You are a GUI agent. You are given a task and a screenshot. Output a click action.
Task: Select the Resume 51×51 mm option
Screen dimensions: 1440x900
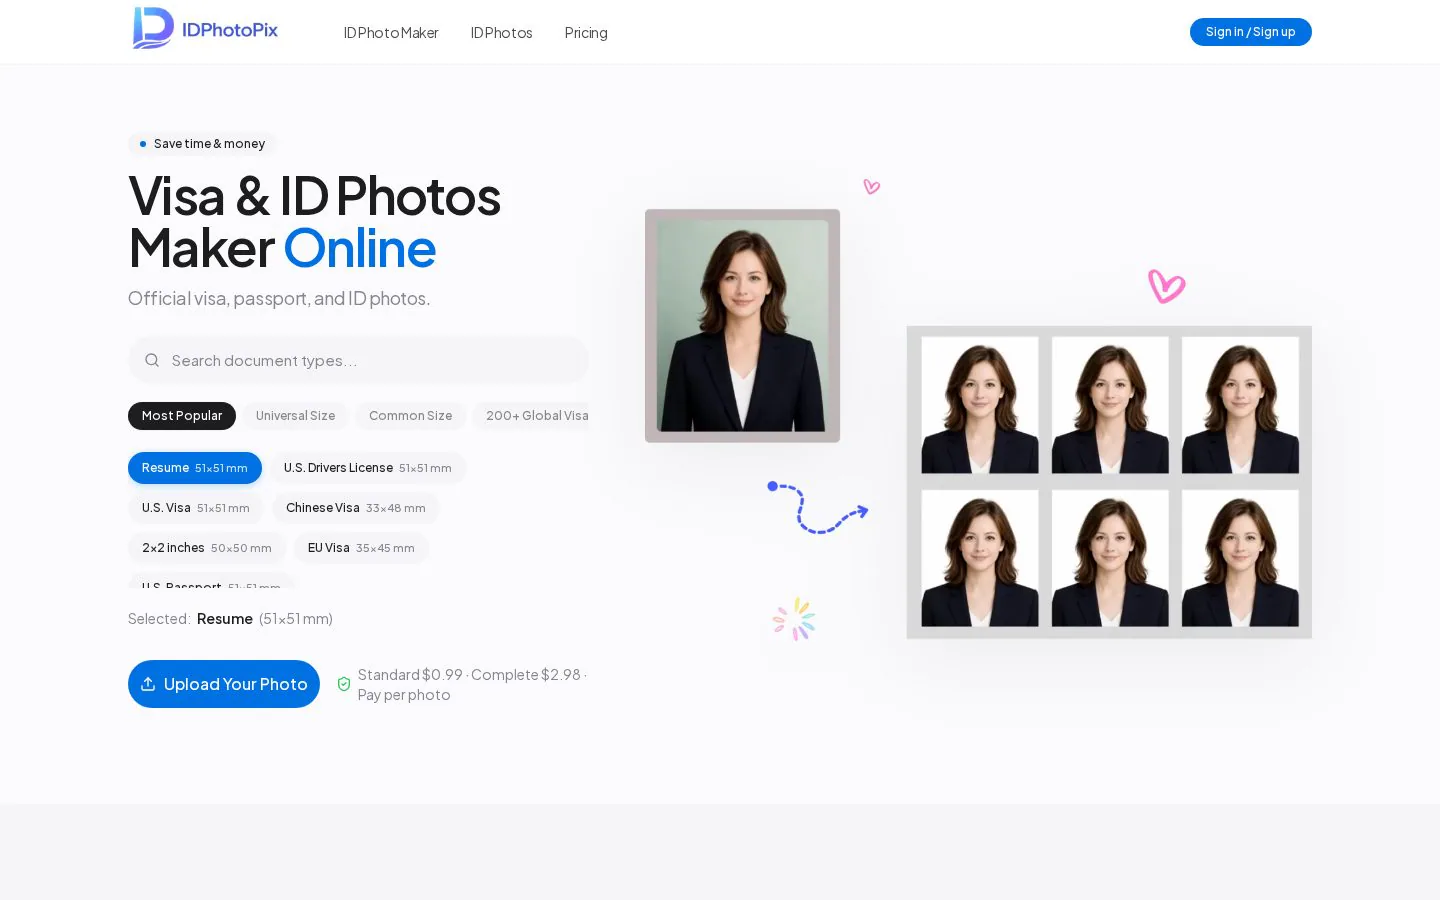195,468
